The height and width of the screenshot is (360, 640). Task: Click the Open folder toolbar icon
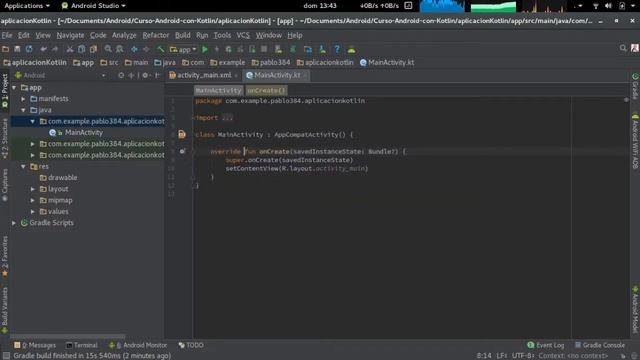click(5, 49)
